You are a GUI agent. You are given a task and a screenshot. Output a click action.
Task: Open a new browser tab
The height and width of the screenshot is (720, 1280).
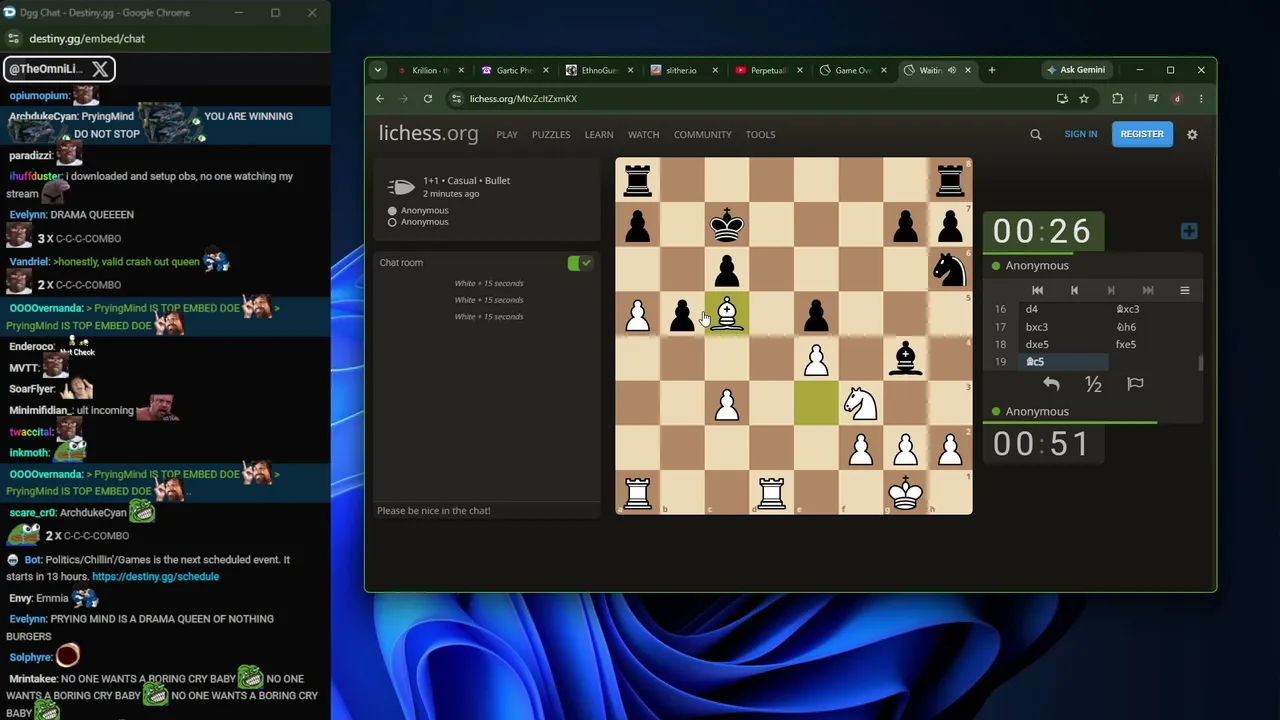tap(992, 70)
